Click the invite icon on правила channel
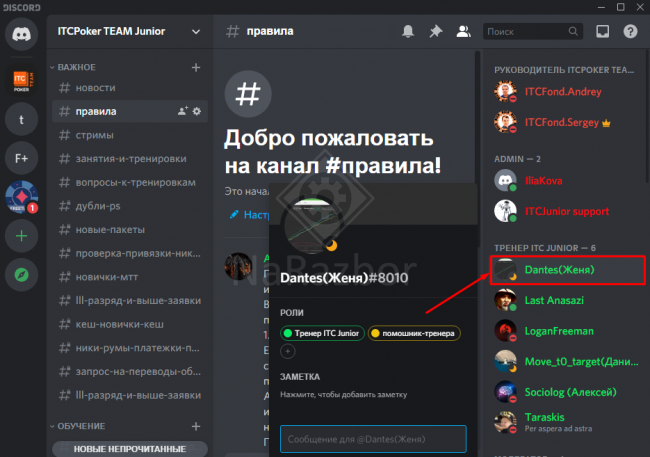This screenshot has height=457, width=650. coord(182,111)
